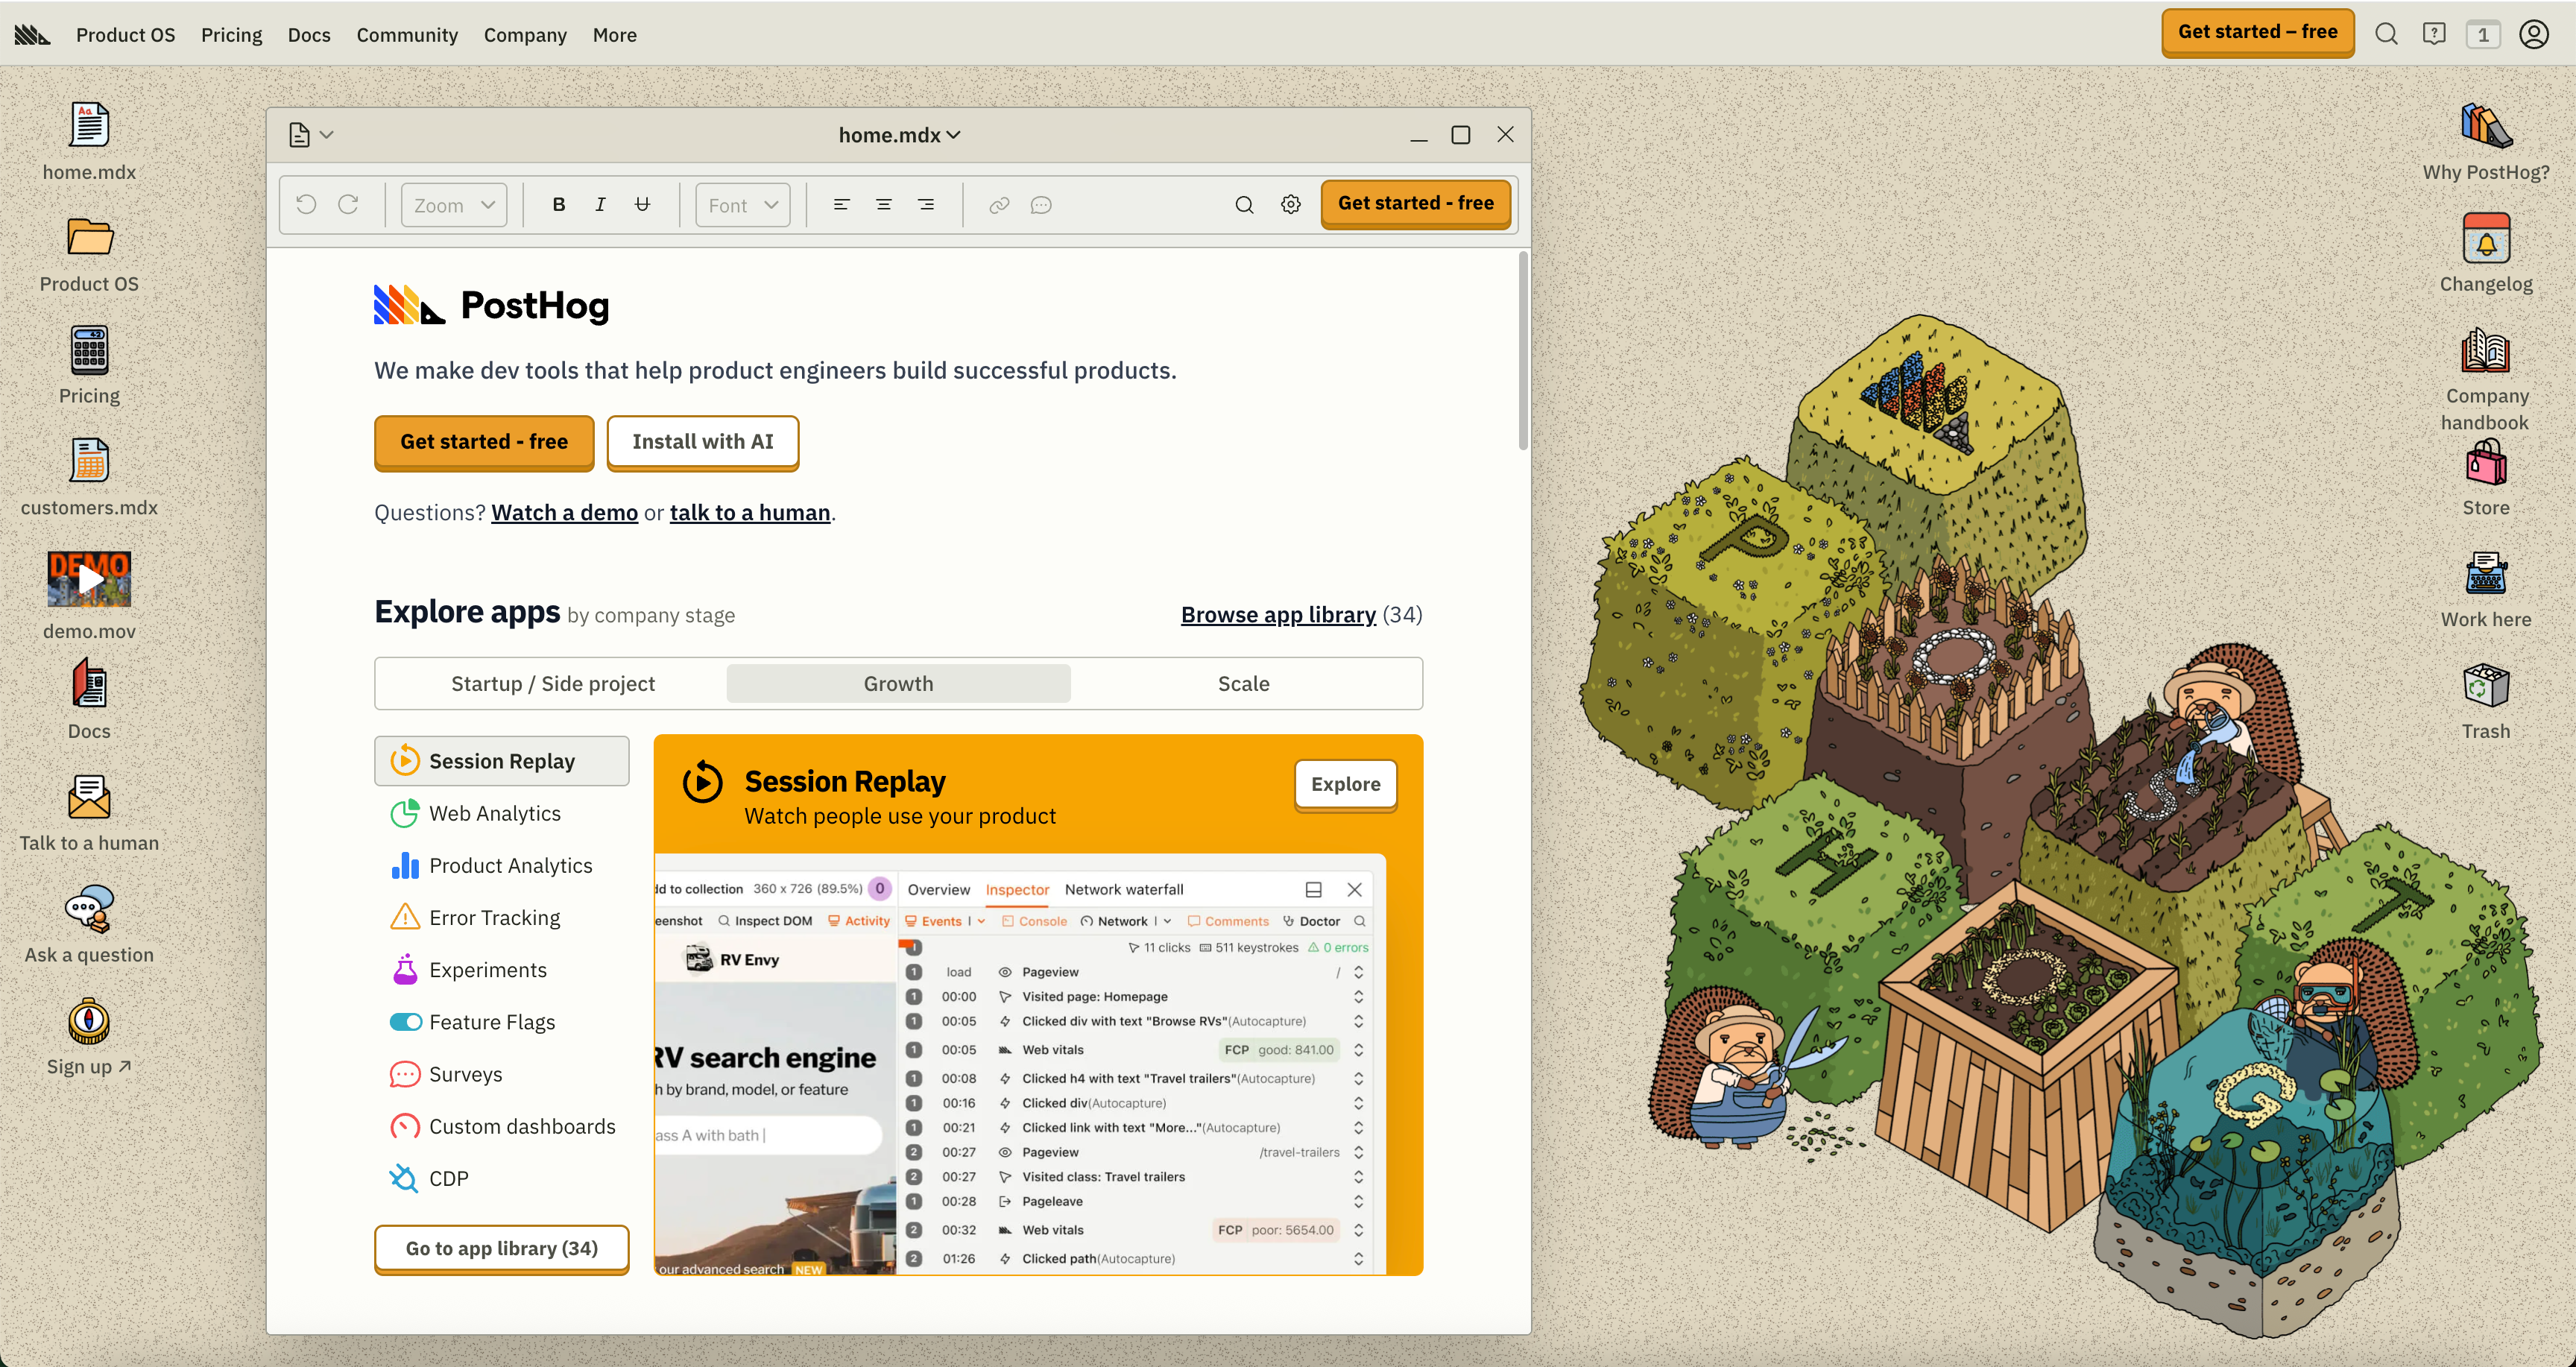Click the strikethrough formatting icon
Image resolution: width=2576 pixels, height=1367 pixels.
pos(642,205)
